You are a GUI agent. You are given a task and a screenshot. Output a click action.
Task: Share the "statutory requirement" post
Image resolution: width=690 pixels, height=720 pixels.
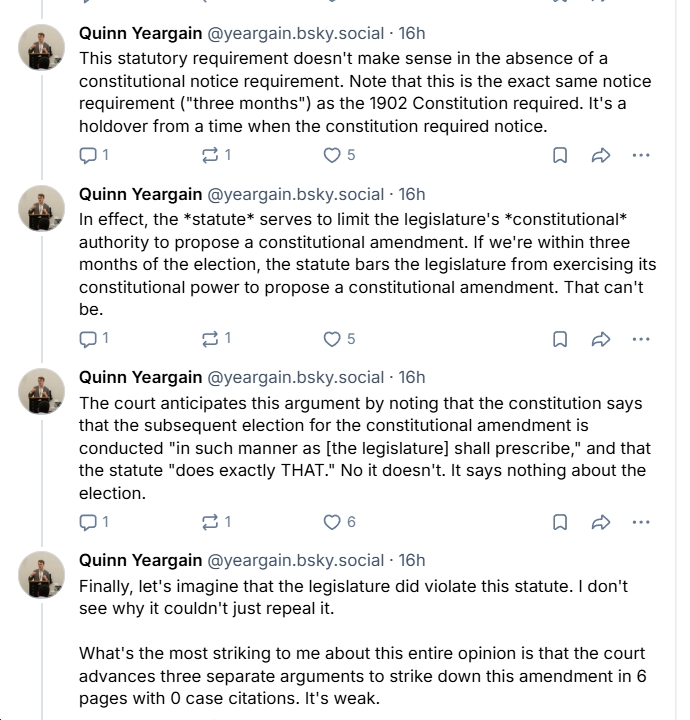coord(601,155)
